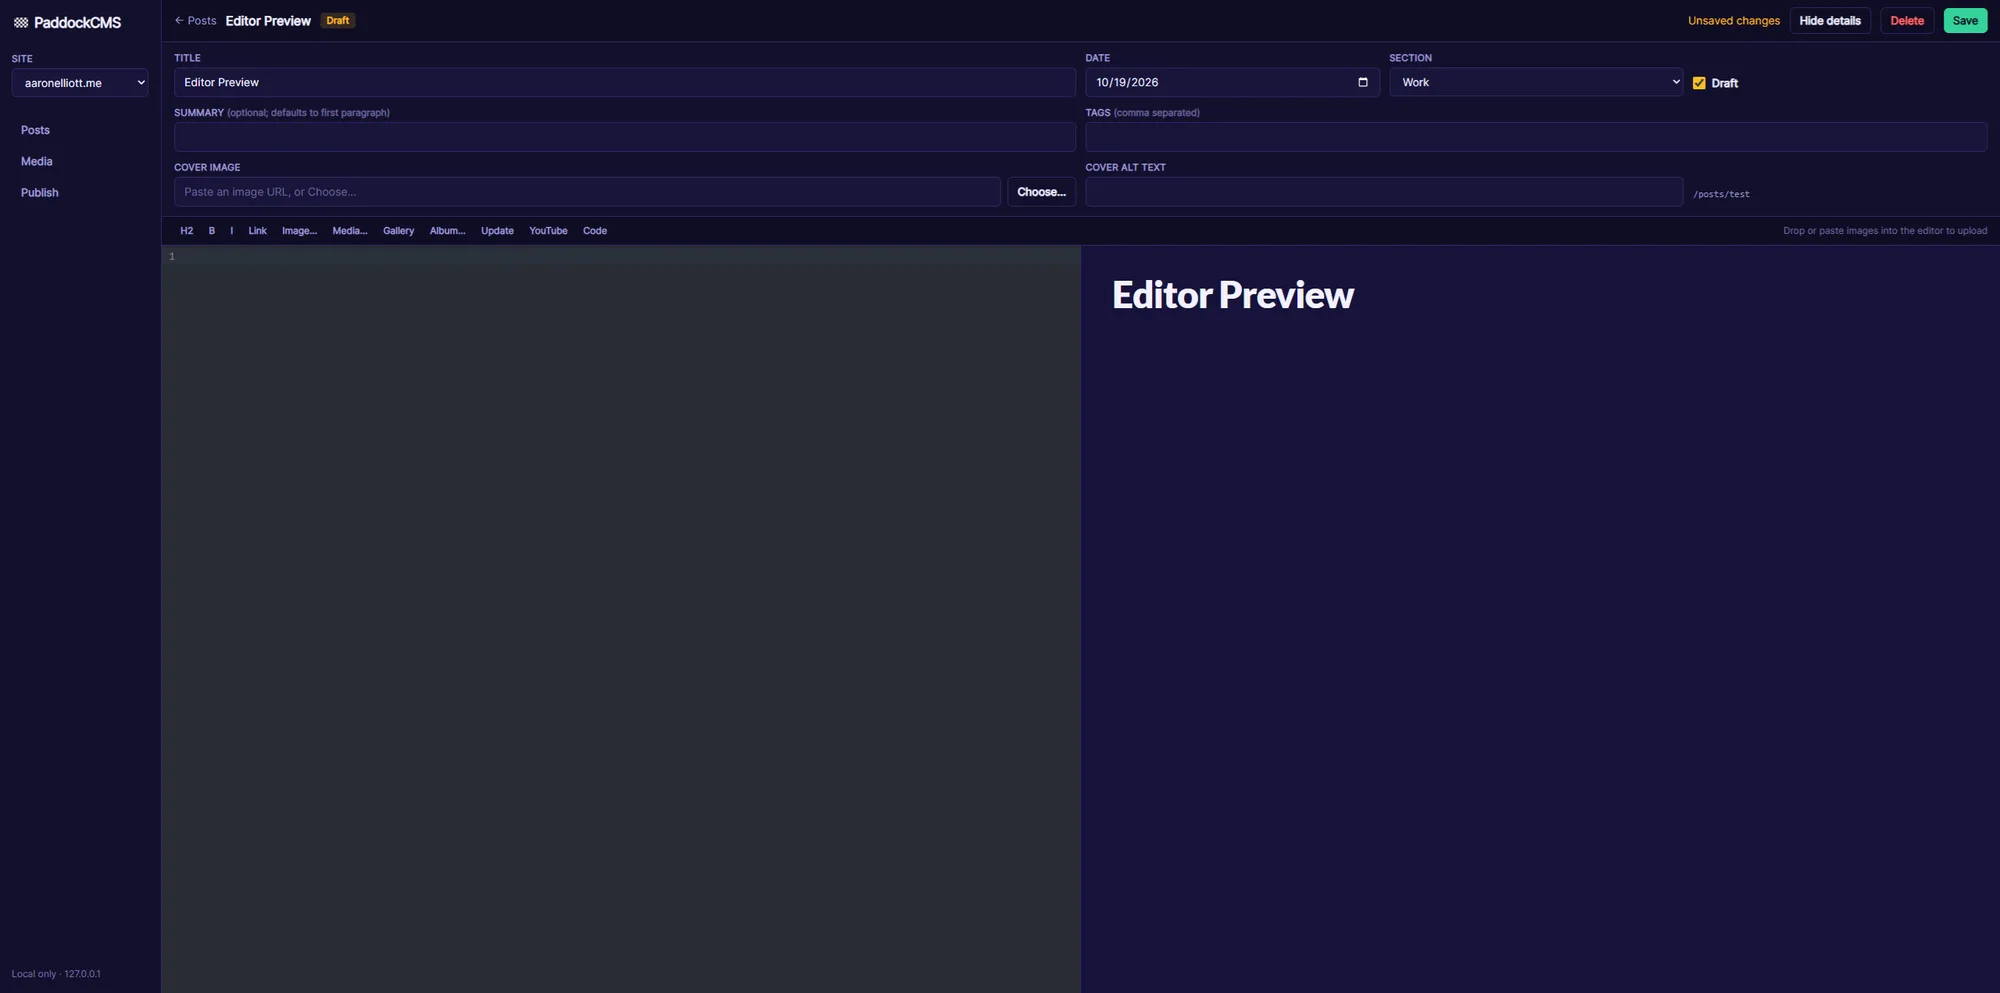
Task: Click the red Delete button
Action: coord(1907,20)
